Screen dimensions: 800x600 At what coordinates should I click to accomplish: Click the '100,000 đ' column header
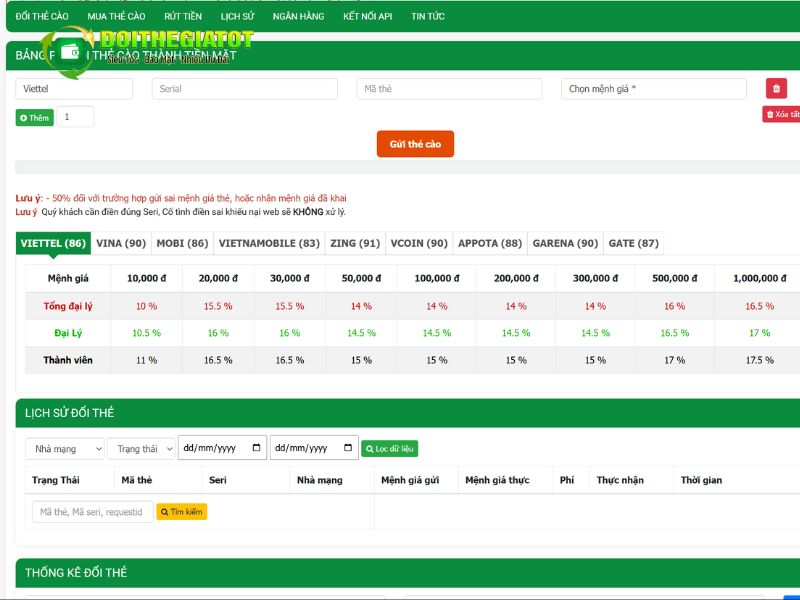pyautogui.click(x=437, y=278)
